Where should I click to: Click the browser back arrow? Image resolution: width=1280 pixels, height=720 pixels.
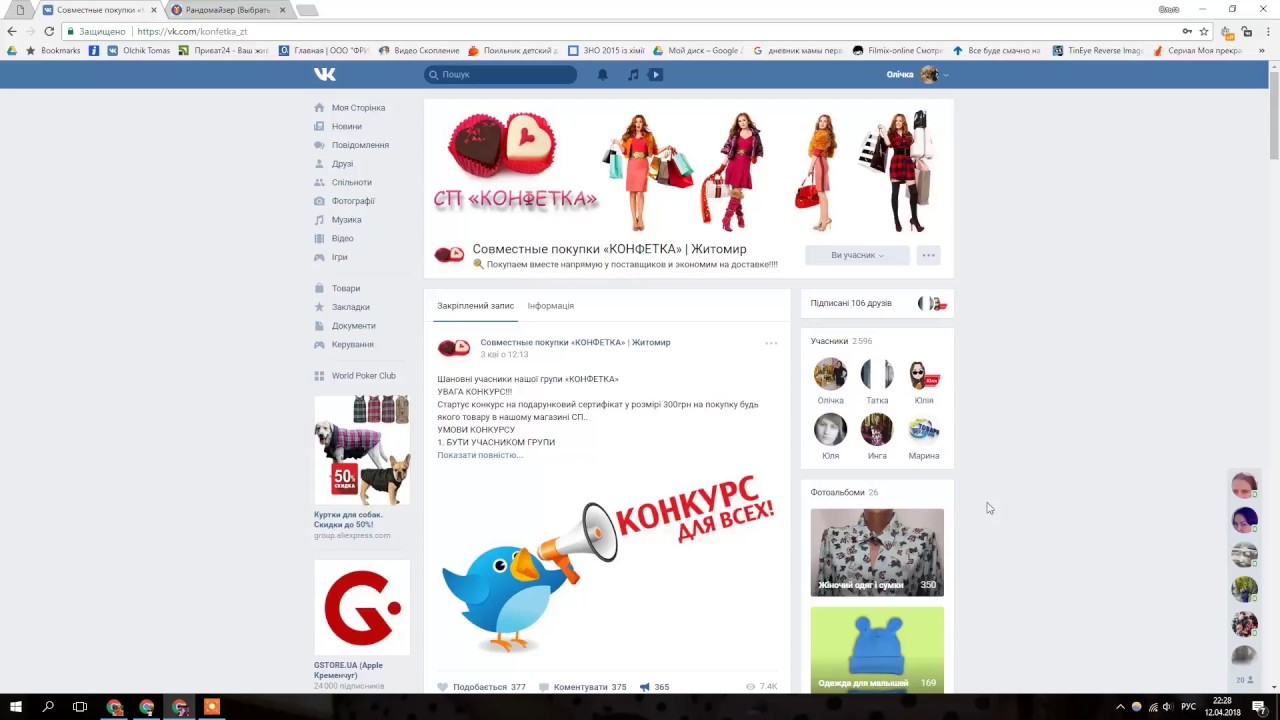click(12, 31)
